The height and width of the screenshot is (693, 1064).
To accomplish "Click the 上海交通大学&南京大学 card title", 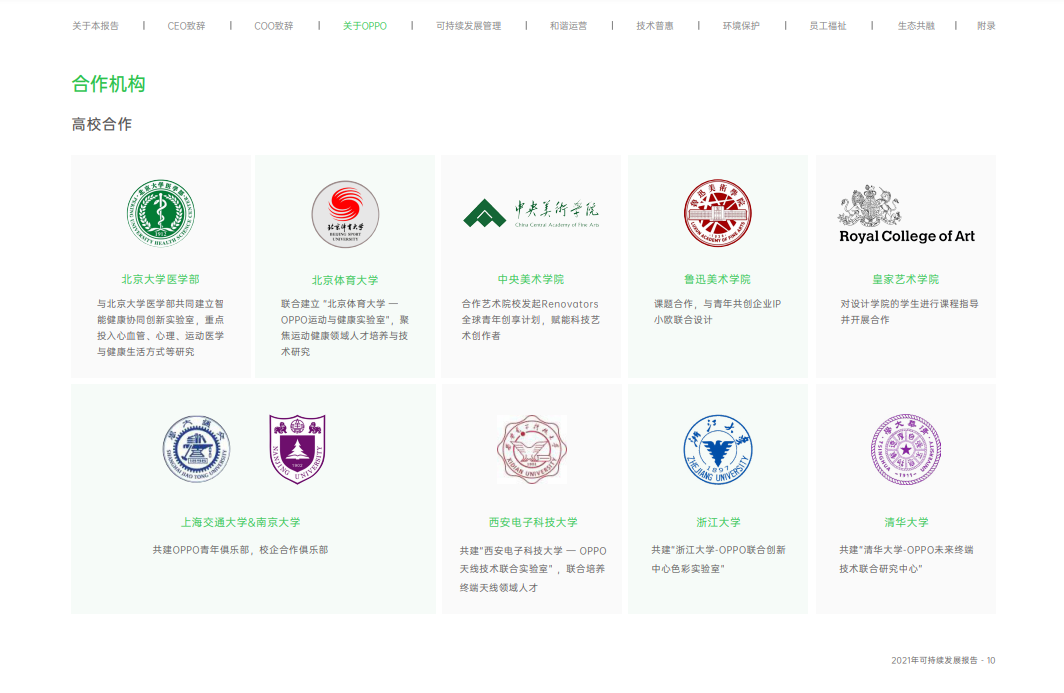I will tap(240, 522).
